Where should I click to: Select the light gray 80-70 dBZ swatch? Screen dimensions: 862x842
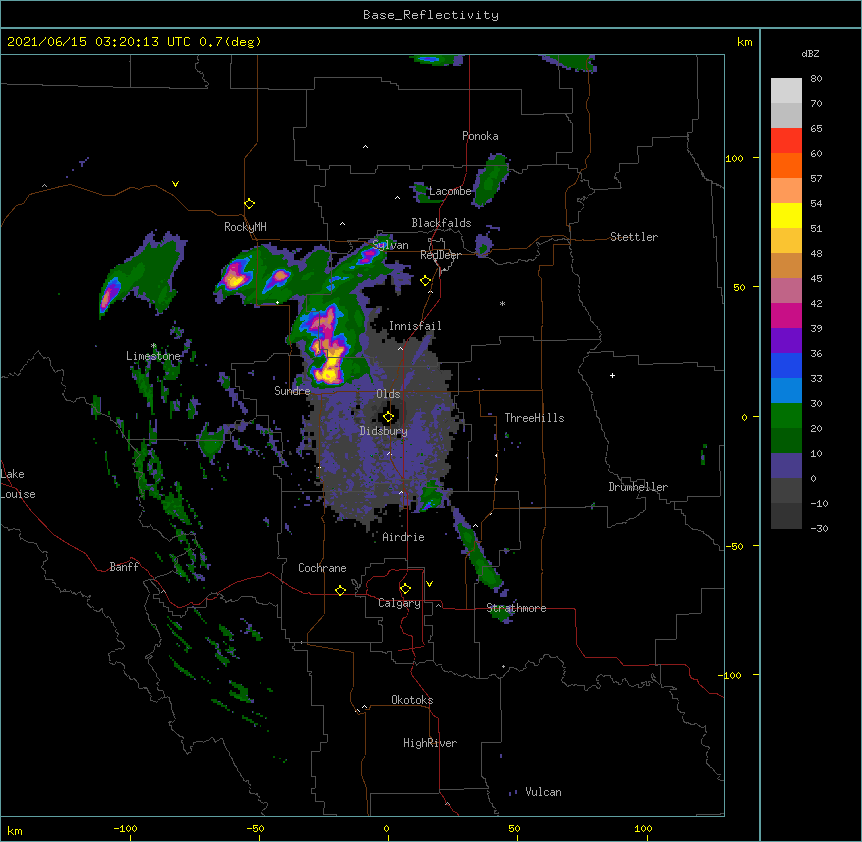click(x=786, y=91)
